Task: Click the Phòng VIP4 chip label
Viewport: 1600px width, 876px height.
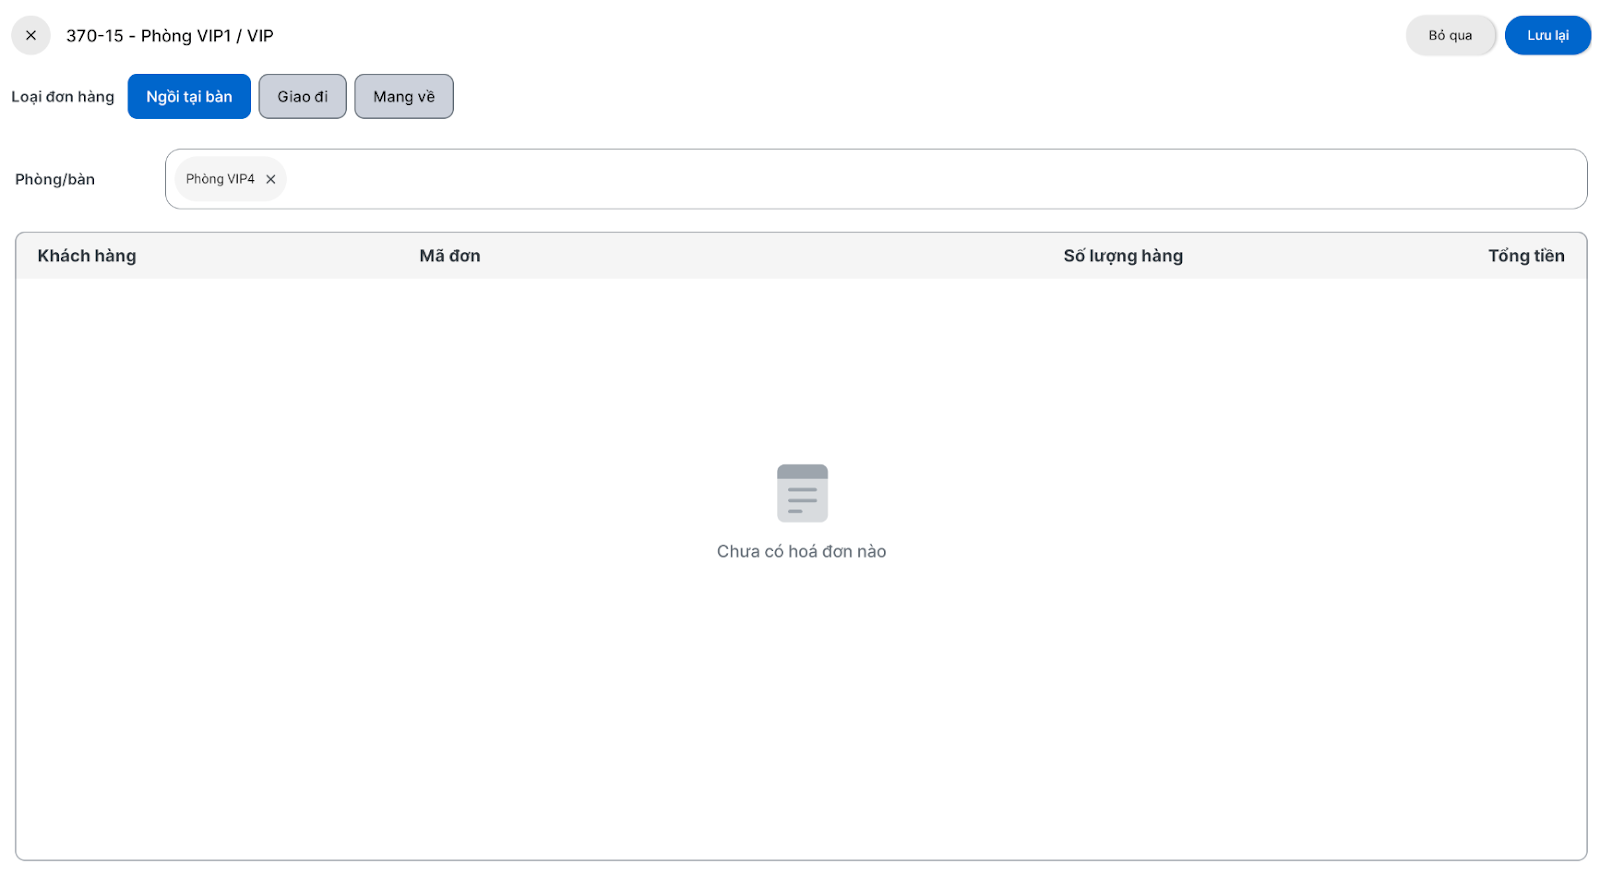Action: pyautogui.click(x=220, y=179)
